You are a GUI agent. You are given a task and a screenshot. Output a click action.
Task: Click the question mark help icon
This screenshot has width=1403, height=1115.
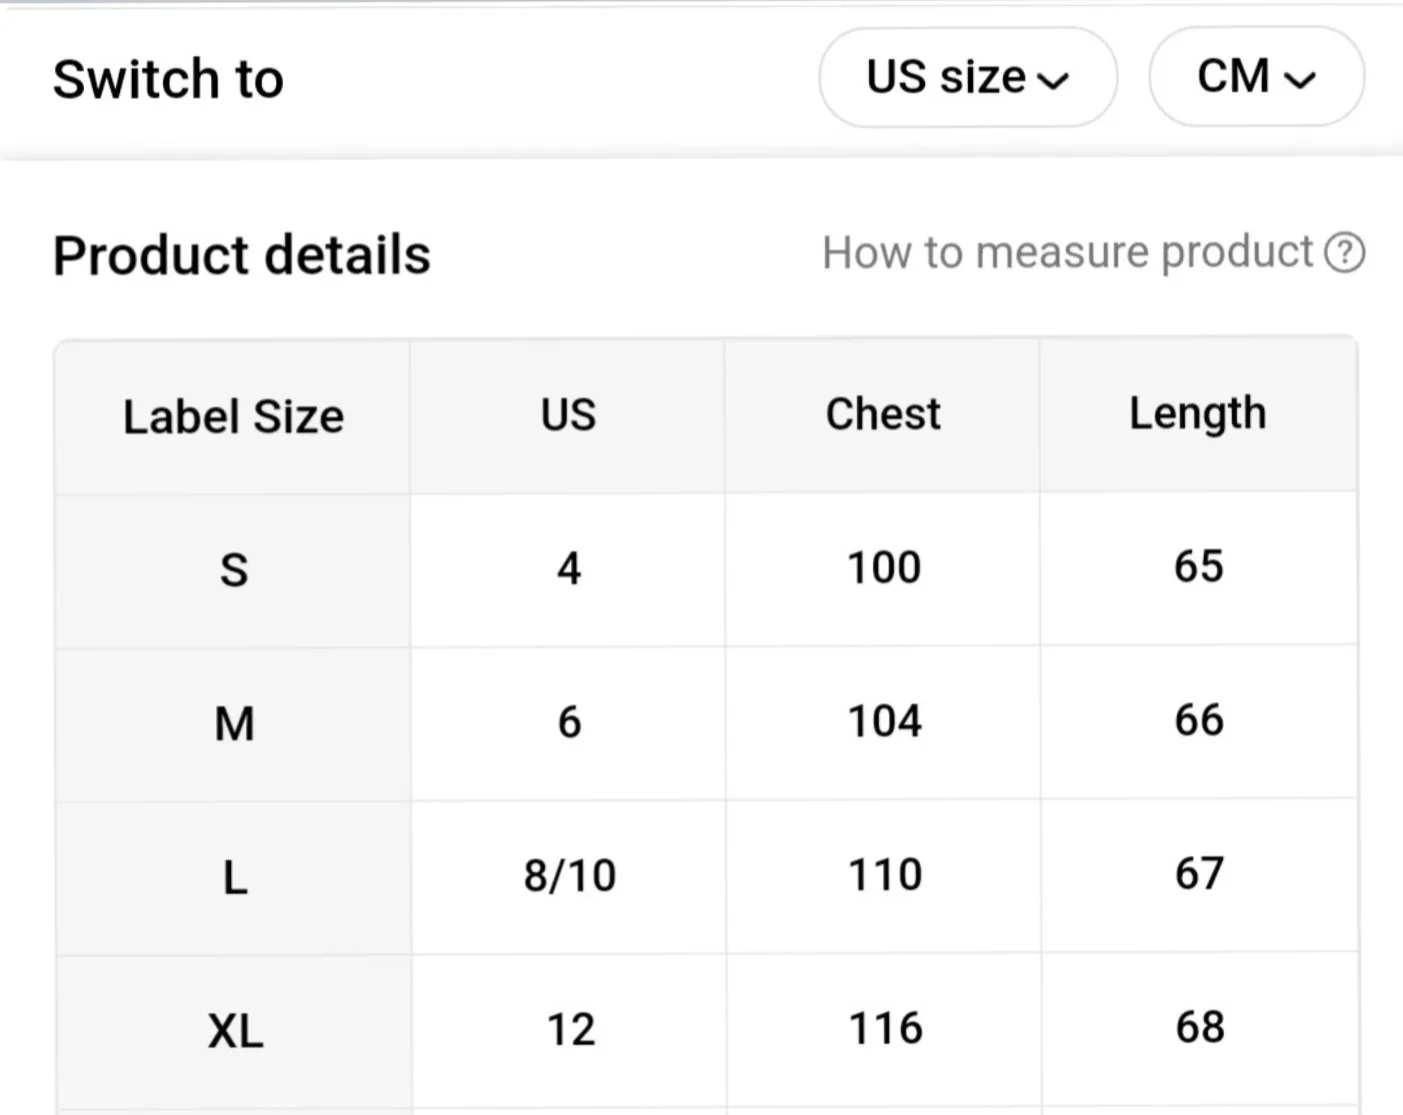click(x=1347, y=252)
